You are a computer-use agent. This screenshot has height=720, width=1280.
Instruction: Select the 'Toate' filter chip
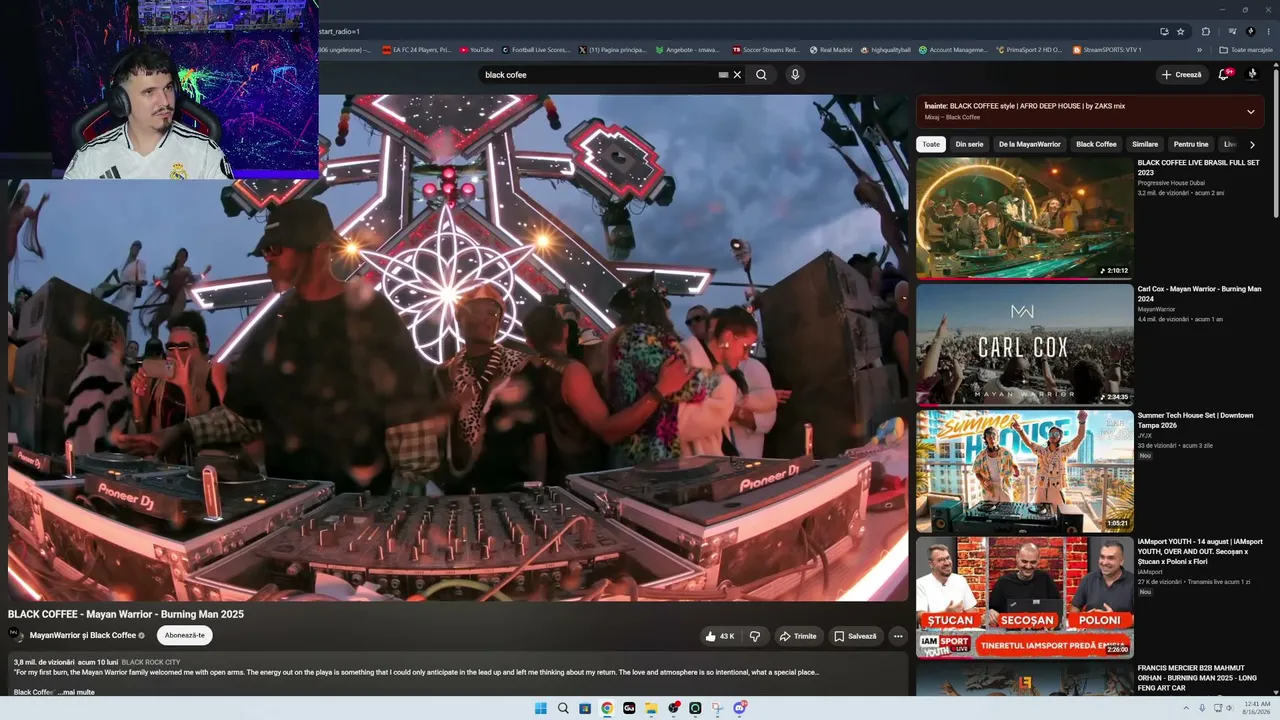931,144
